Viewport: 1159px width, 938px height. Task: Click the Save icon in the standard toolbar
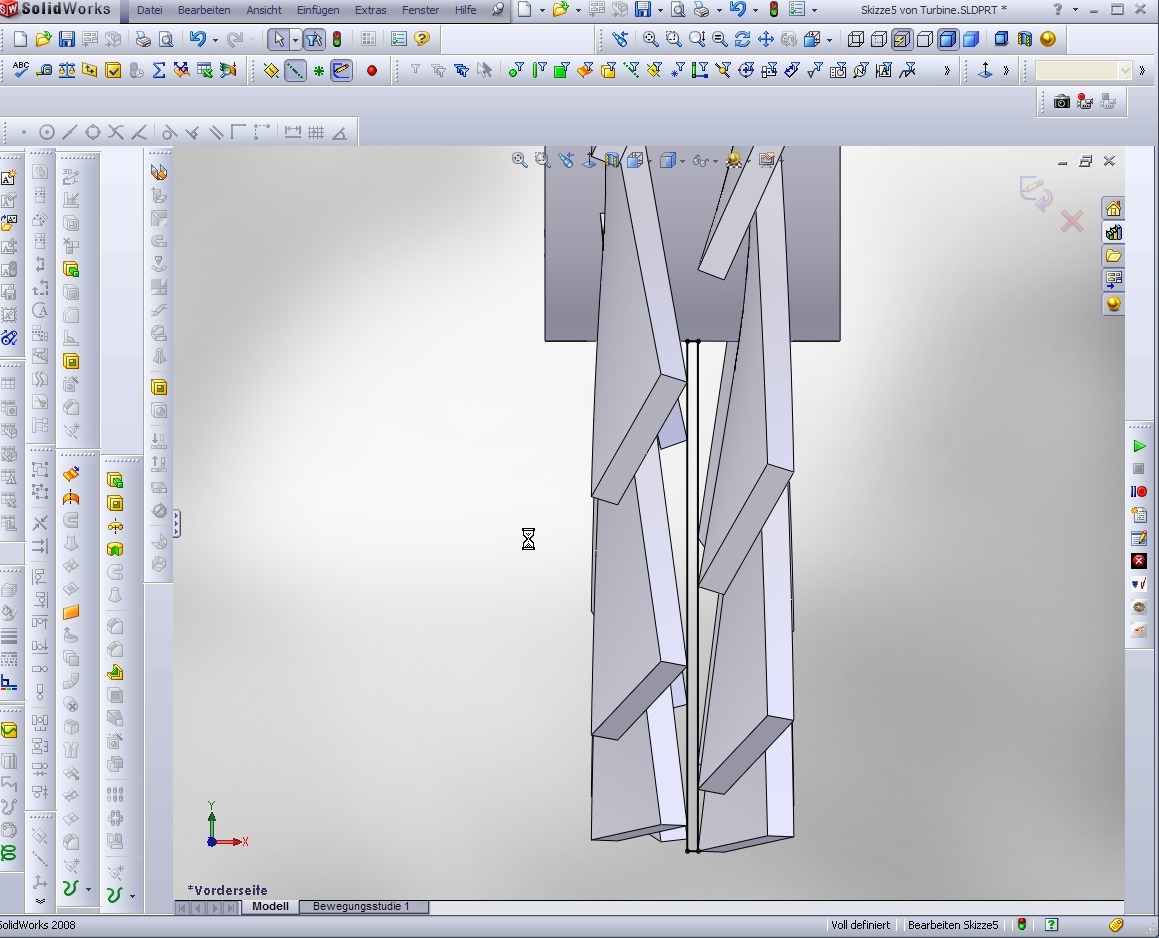pos(66,40)
